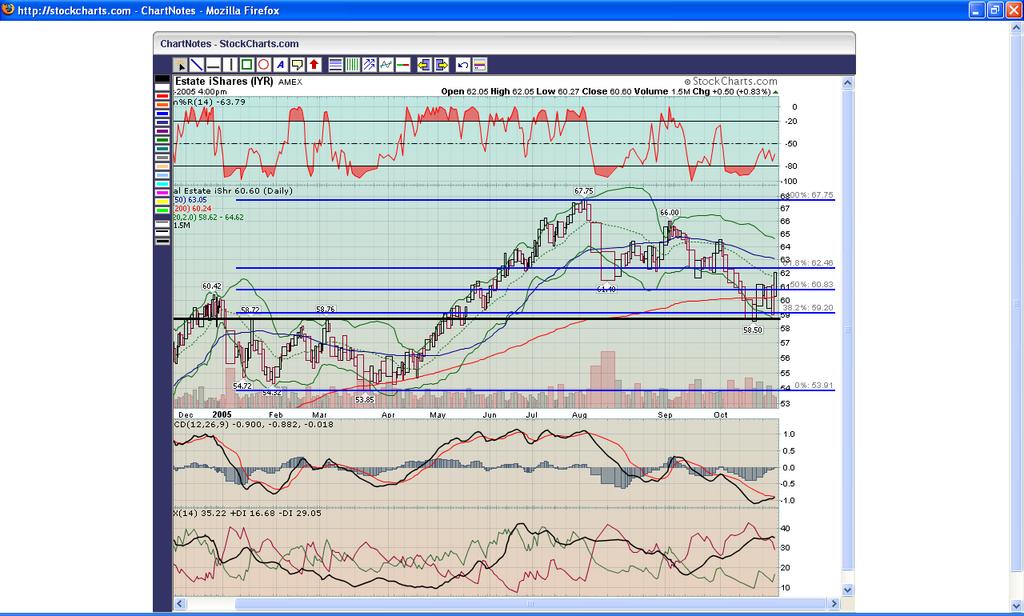Image resolution: width=1024 pixels, height=616 pixels.
Task: Pick the yellow color swatch
Action: pyautogui.click(x=162, y=201)
